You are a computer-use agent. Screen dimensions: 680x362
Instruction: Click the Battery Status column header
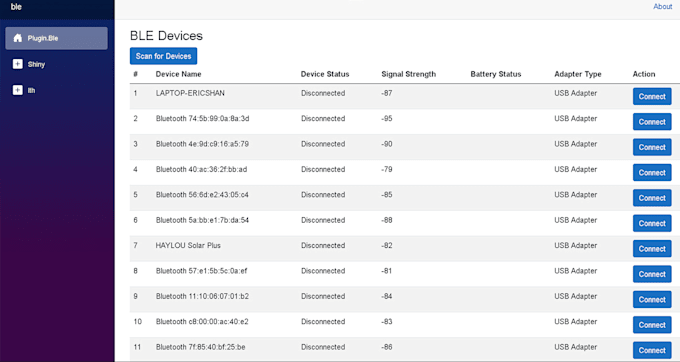[496, 74]
